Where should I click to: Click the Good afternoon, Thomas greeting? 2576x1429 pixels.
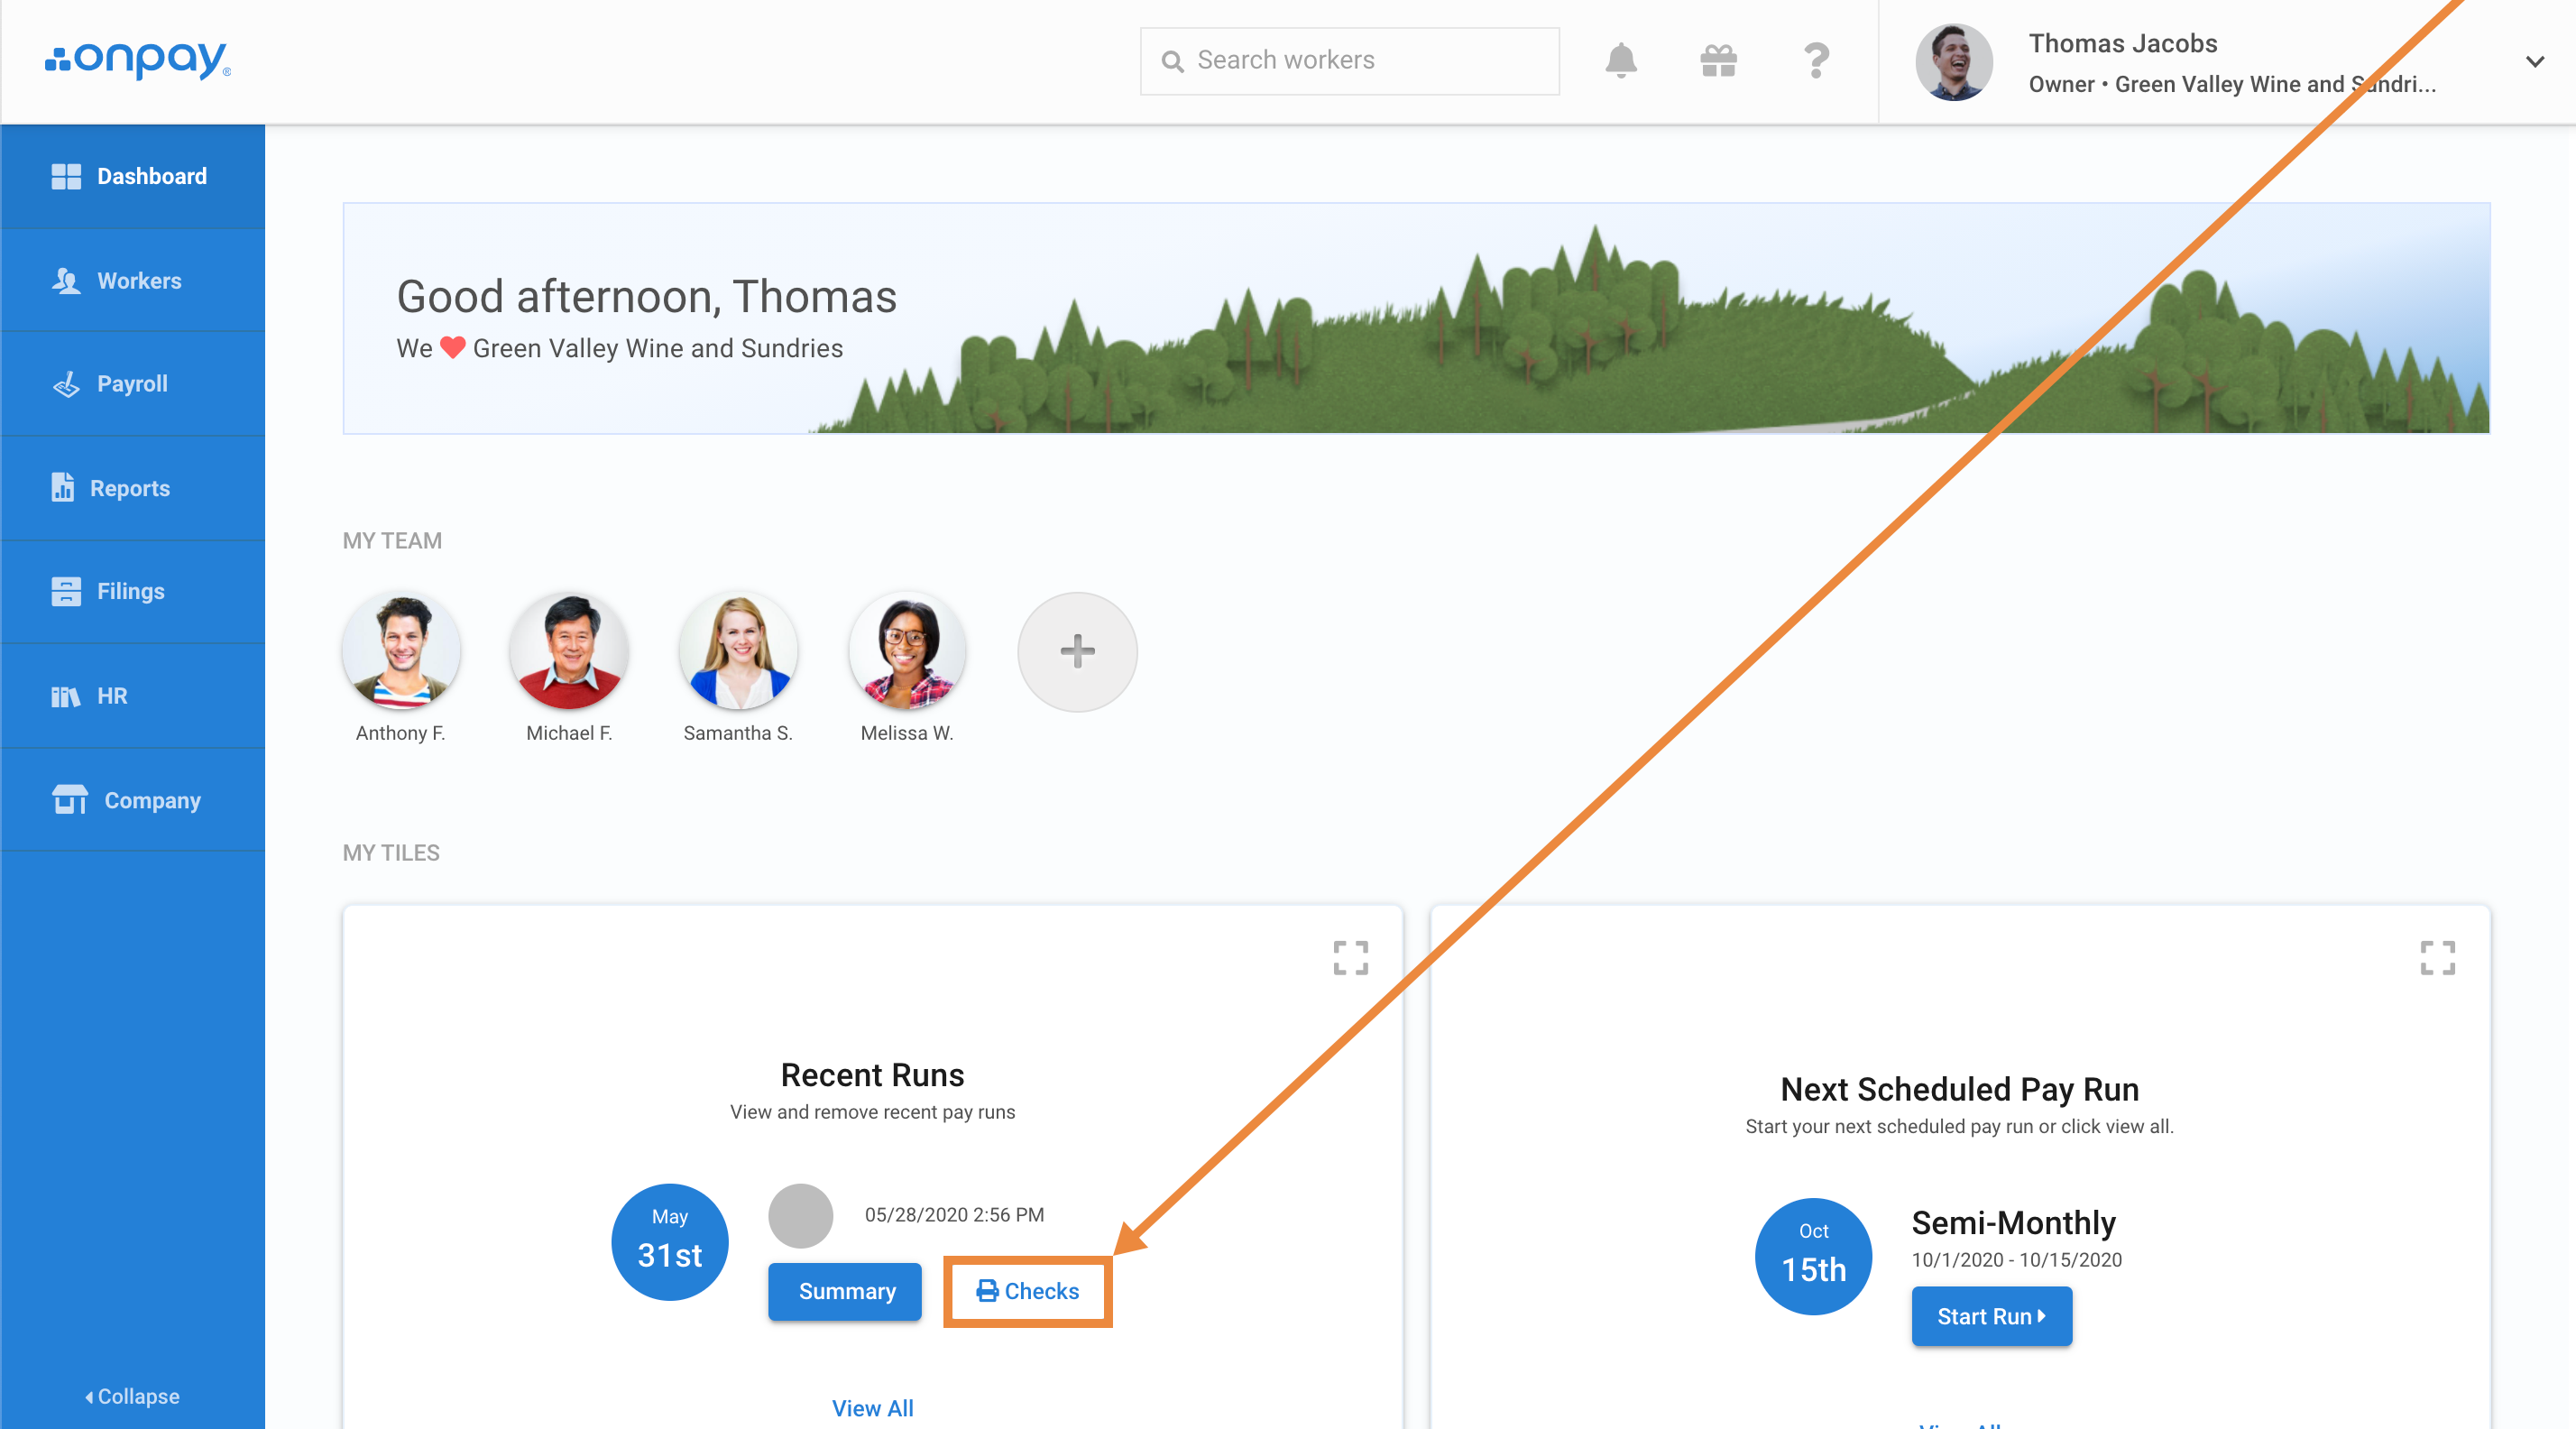pyautogui.click(x=646, y=296)
